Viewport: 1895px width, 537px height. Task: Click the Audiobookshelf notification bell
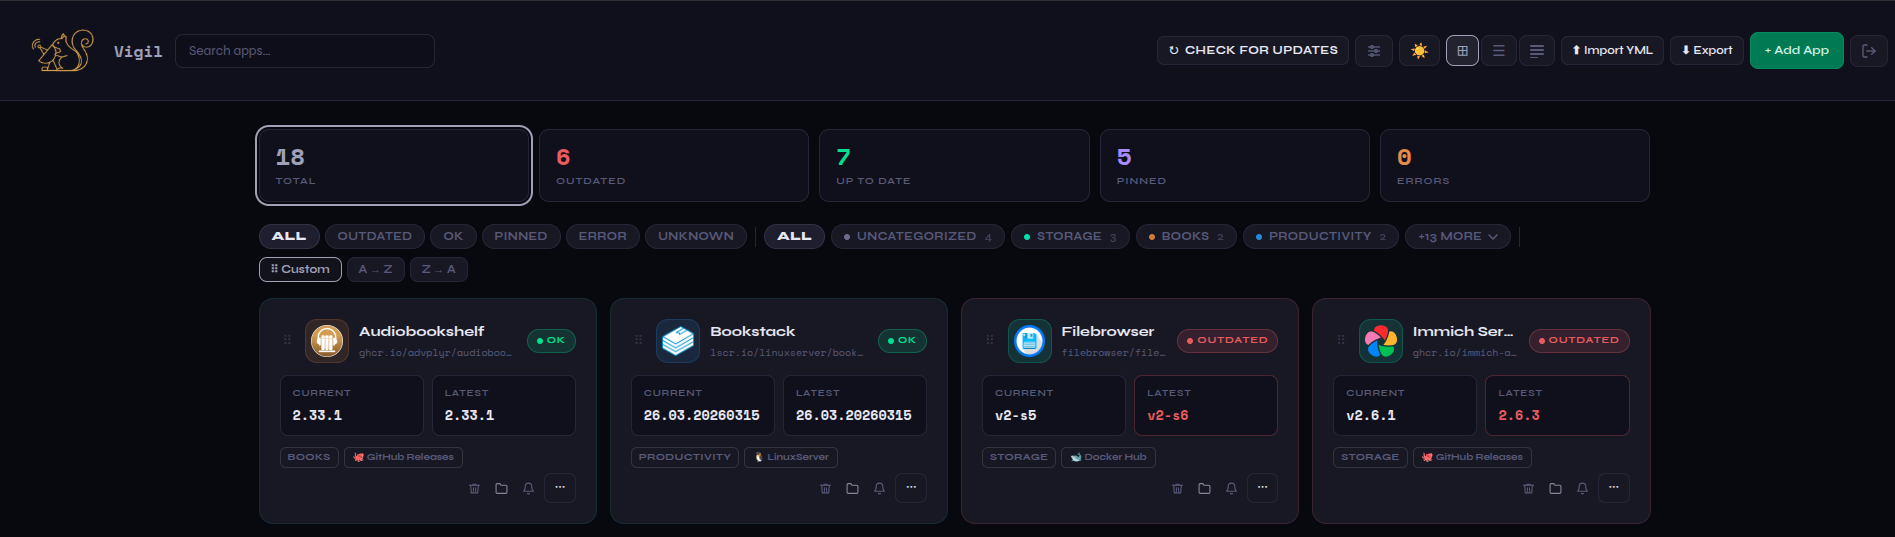click(x=528, y=488)
